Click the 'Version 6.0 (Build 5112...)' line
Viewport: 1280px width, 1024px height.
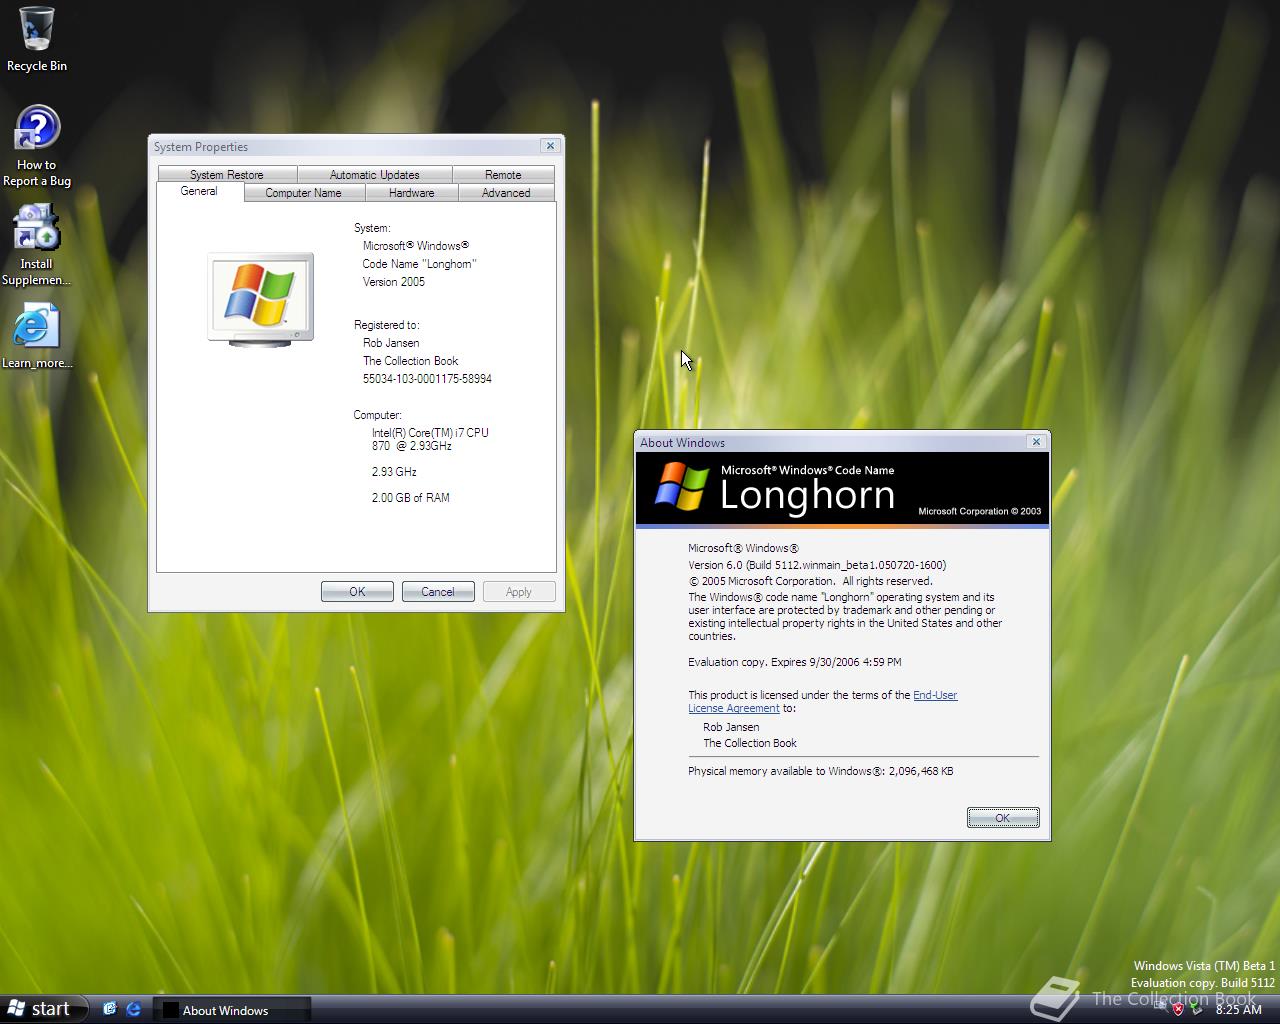817,565
